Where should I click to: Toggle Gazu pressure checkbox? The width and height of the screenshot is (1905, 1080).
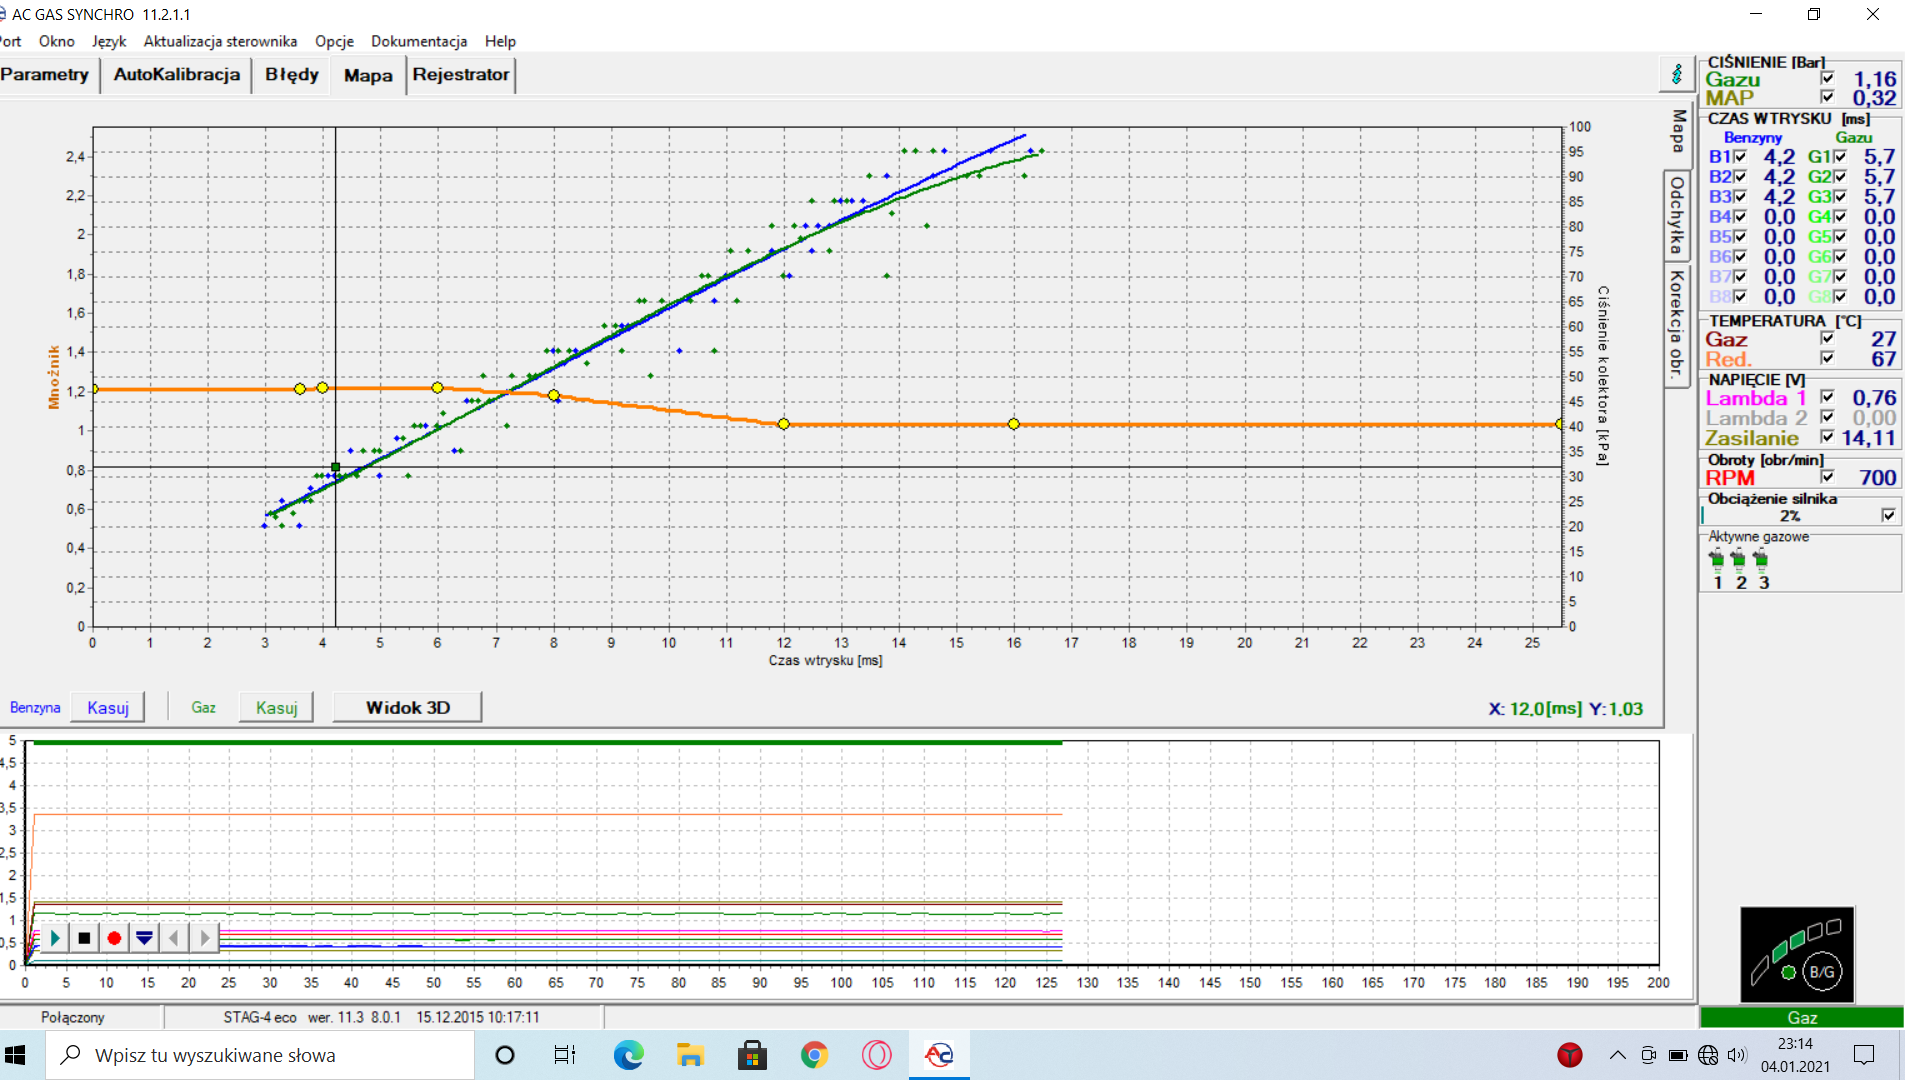[1827, 79]
